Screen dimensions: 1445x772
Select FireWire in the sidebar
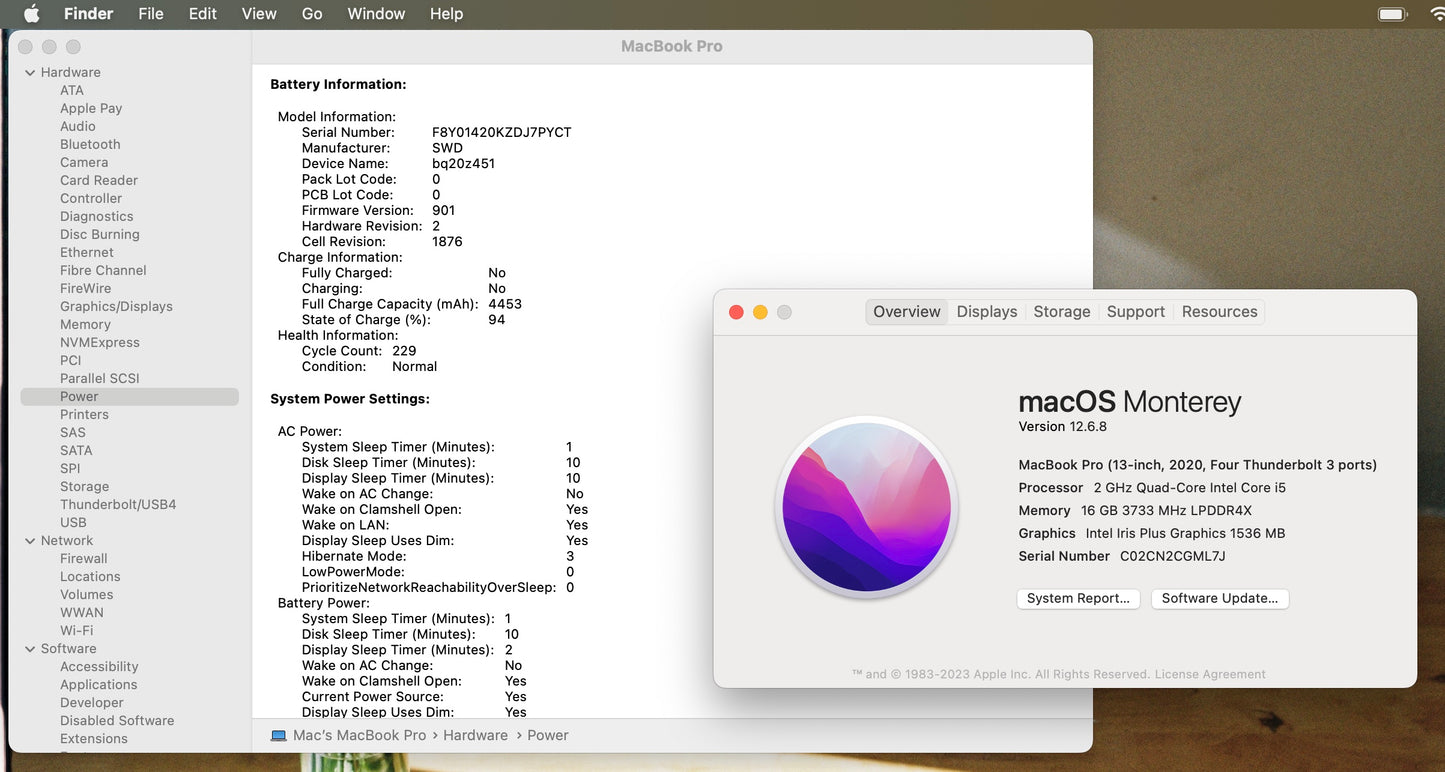(85, 288)
